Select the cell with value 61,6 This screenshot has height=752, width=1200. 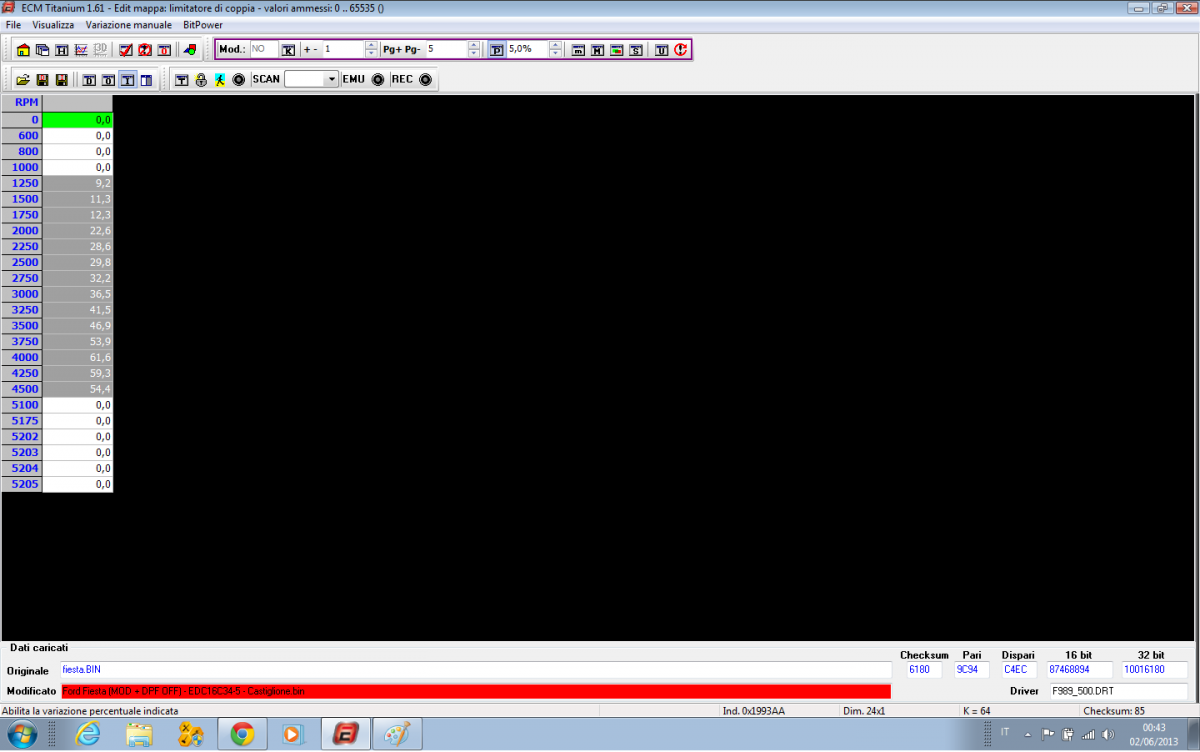click(x=78, y=357)
